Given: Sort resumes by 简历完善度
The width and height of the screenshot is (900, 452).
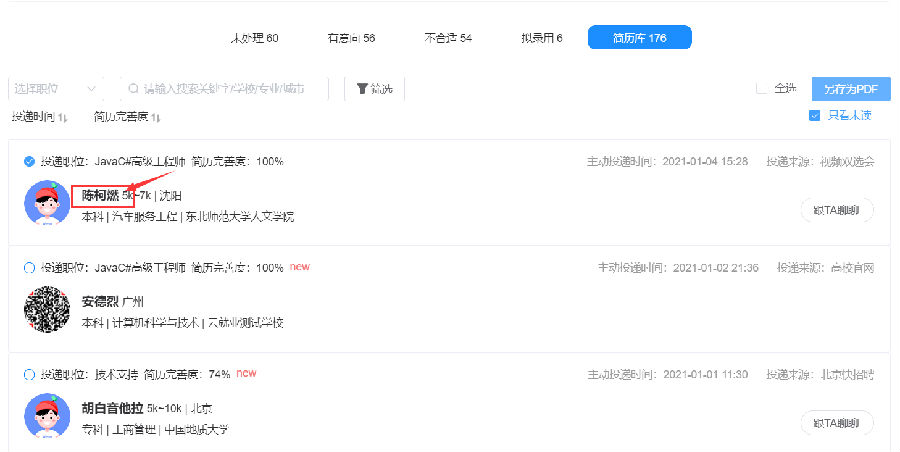Looking at the screenshot, I should [127, 117].
